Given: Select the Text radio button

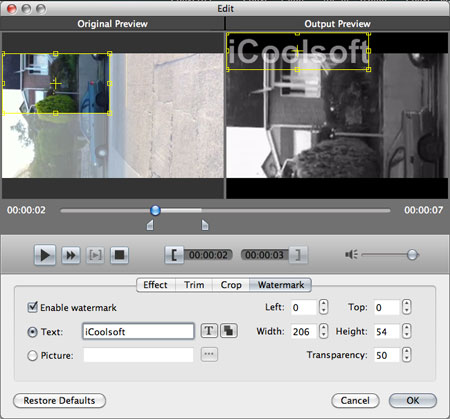Looking at the screenshot, I should pyautogui.click(x=32, y=332).
